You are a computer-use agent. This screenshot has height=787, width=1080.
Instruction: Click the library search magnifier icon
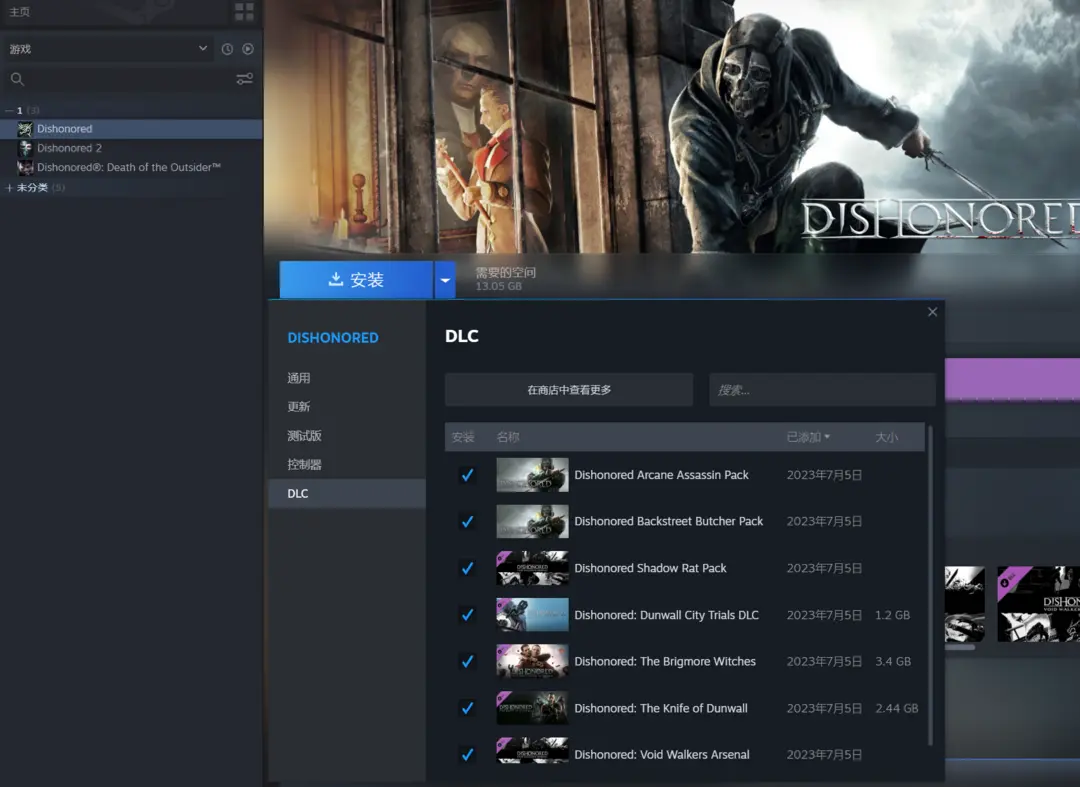17,79
